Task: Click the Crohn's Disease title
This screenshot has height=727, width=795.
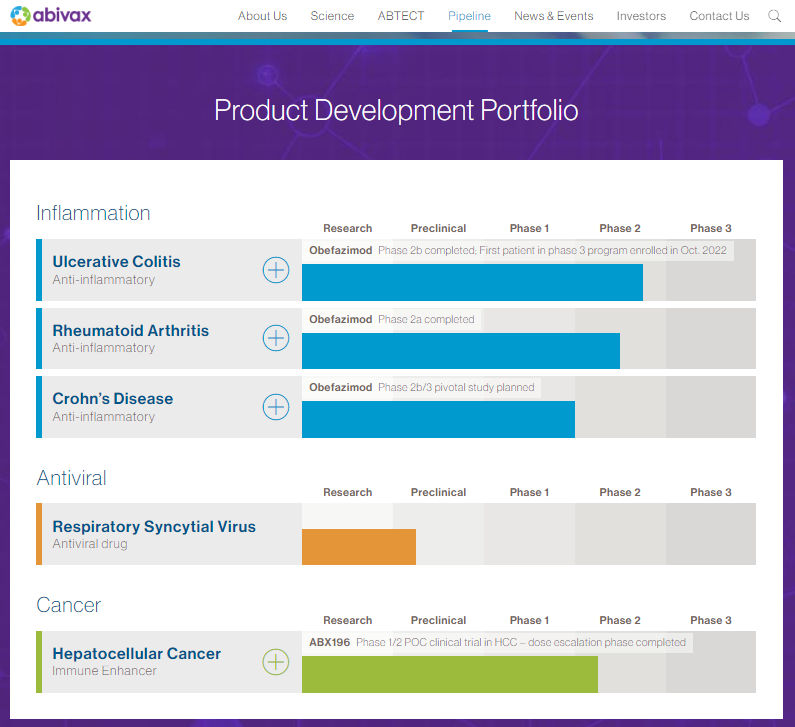Action: pyautogui.click(x=113, y=398)
